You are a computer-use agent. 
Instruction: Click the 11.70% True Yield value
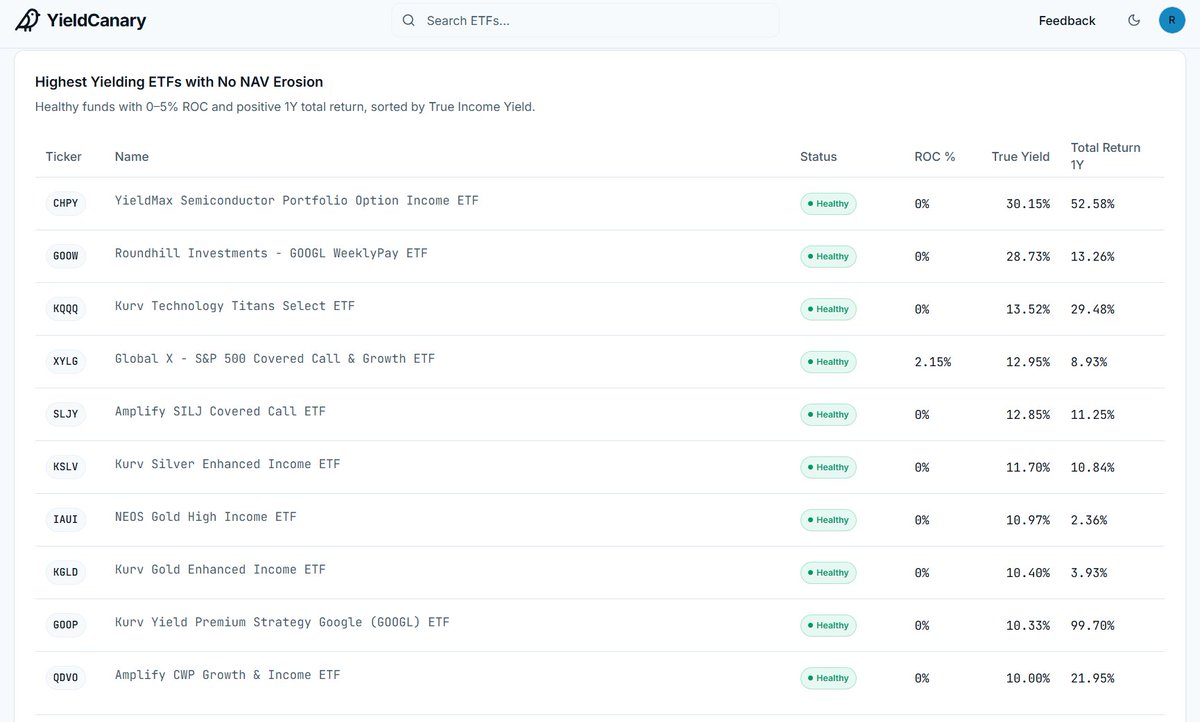[x=1028, y=467]
